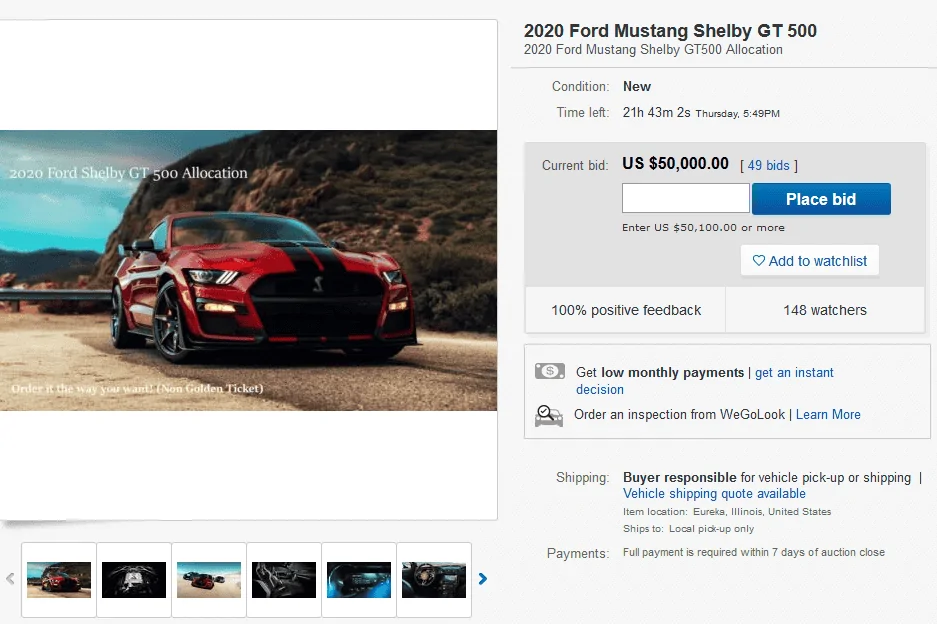Click the 2020 Ford Mustang Shelby GT 500 title

click(670, 30)
